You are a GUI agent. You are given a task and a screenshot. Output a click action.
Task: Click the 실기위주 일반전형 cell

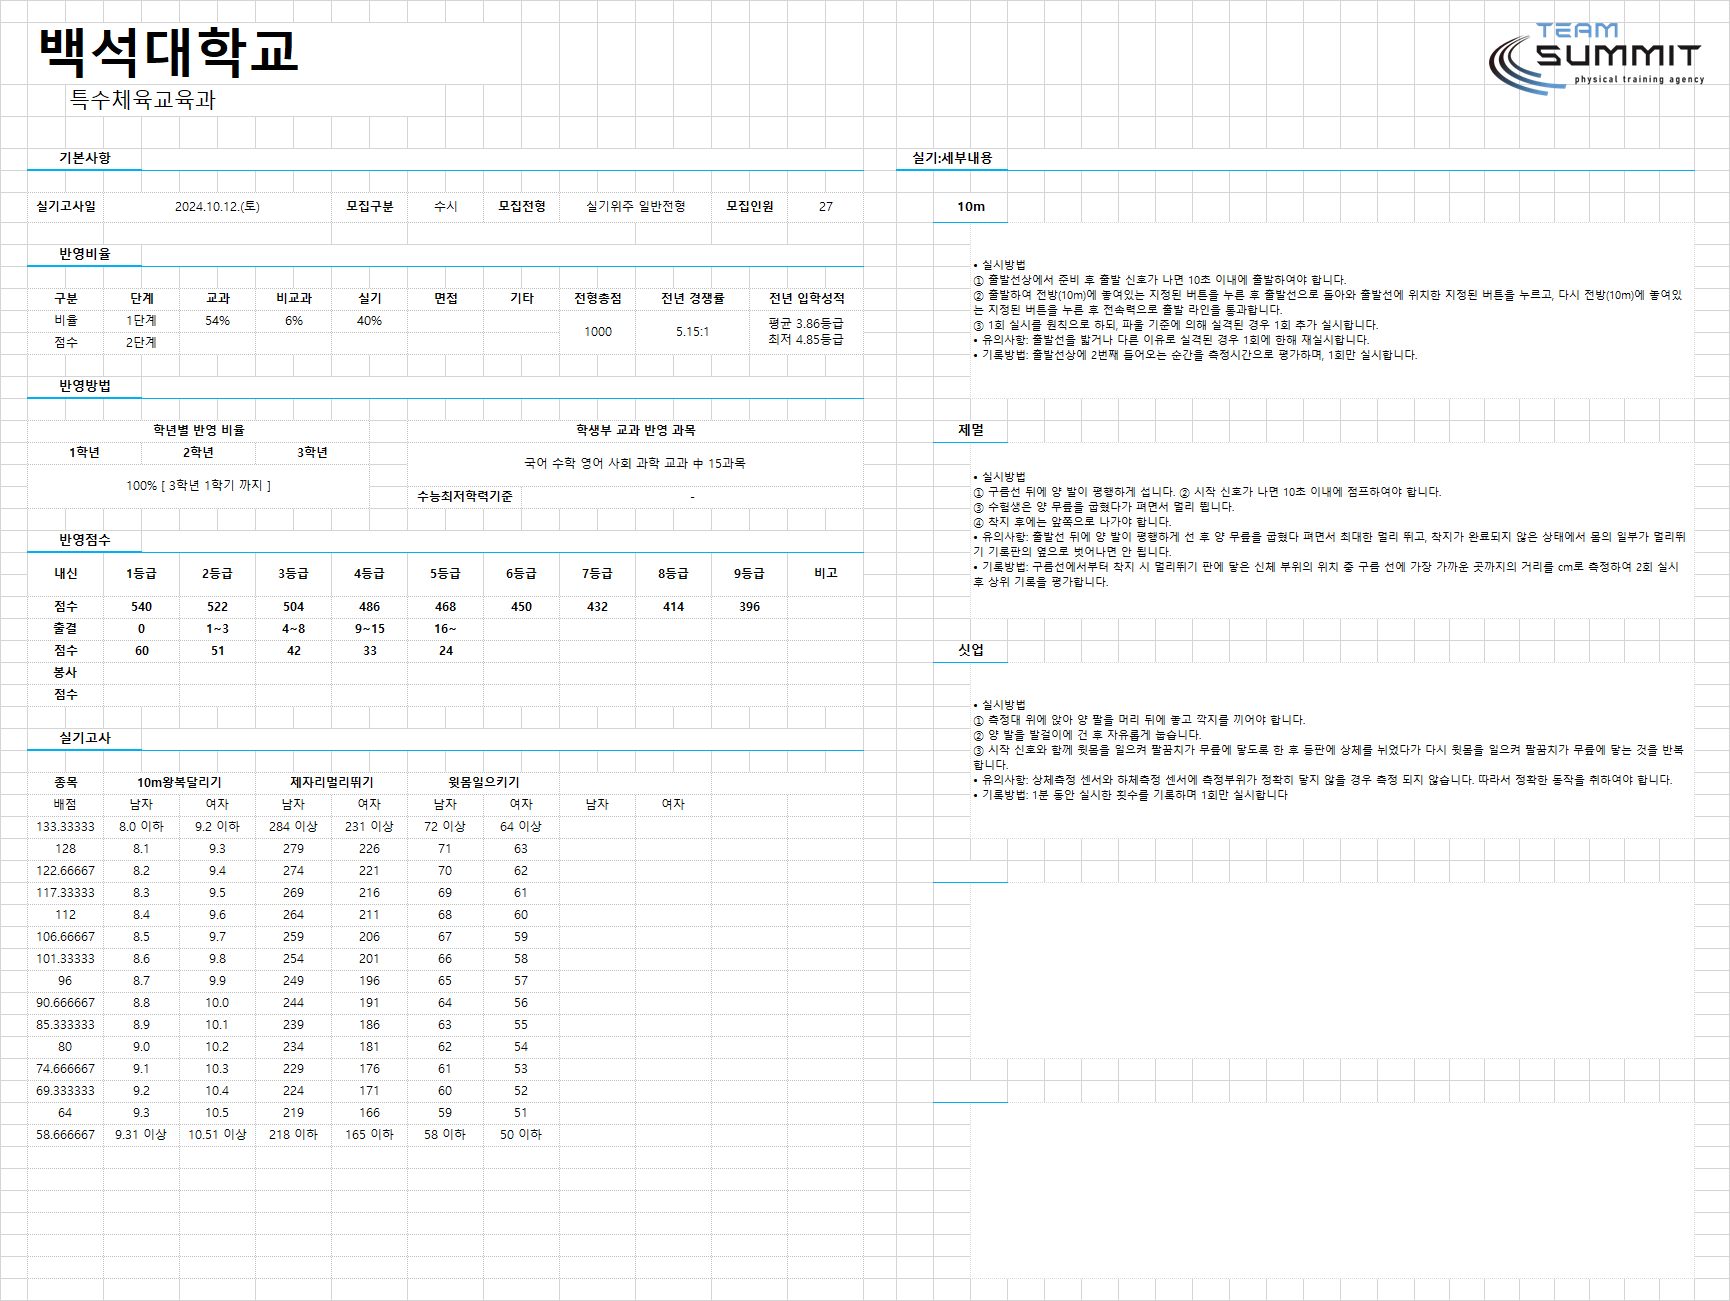coord(636,206)
